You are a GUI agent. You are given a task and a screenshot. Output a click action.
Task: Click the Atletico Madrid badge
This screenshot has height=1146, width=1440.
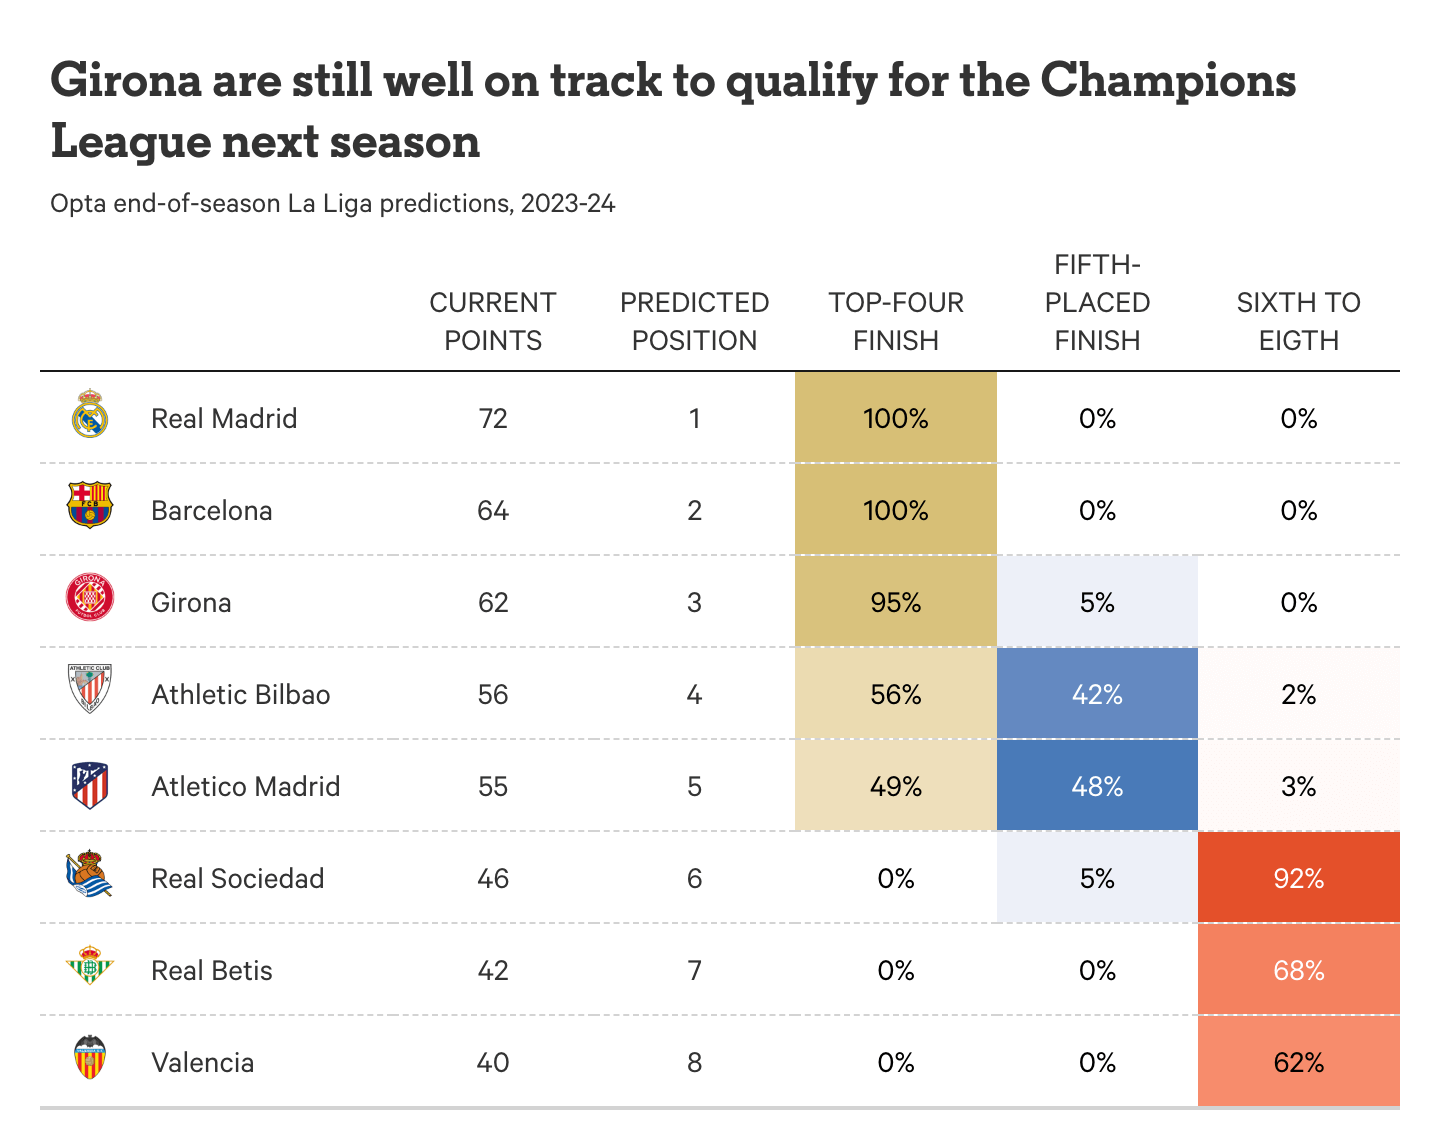click(x=90, y=785)
